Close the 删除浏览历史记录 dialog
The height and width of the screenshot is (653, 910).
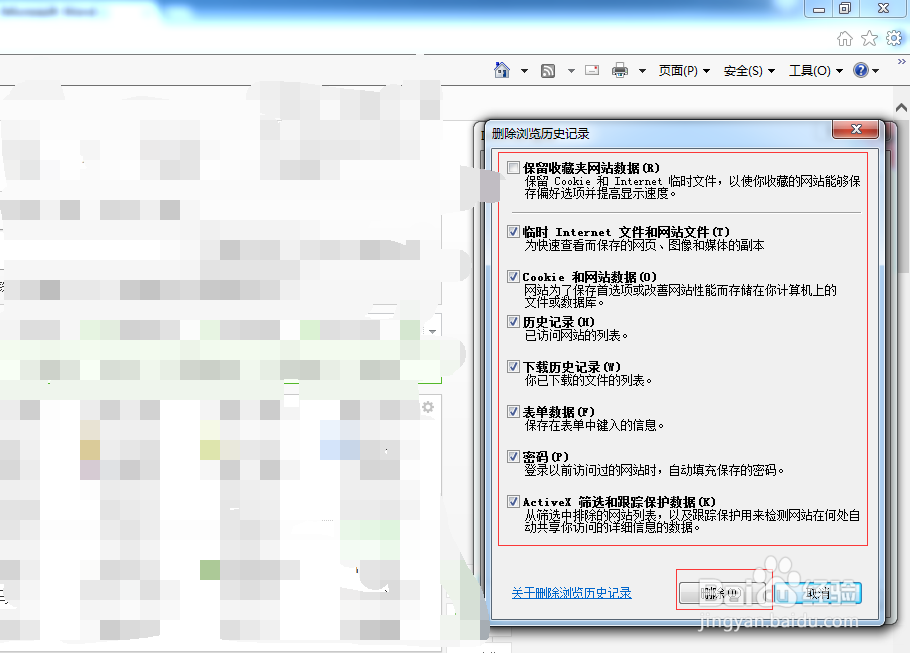855,129
